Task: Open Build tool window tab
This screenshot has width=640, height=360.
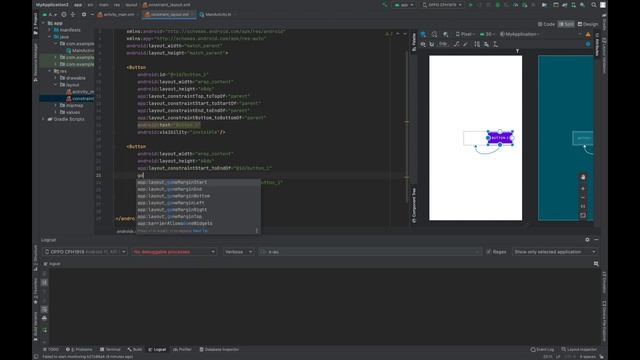Action: [135, 349]
